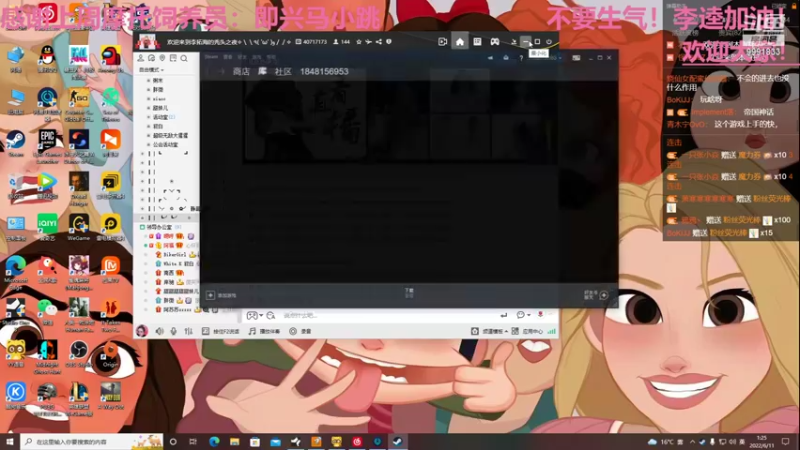Open the video icon in YY title bar
Viewport: 800px width, 450px height.
(x=442, y=42)
